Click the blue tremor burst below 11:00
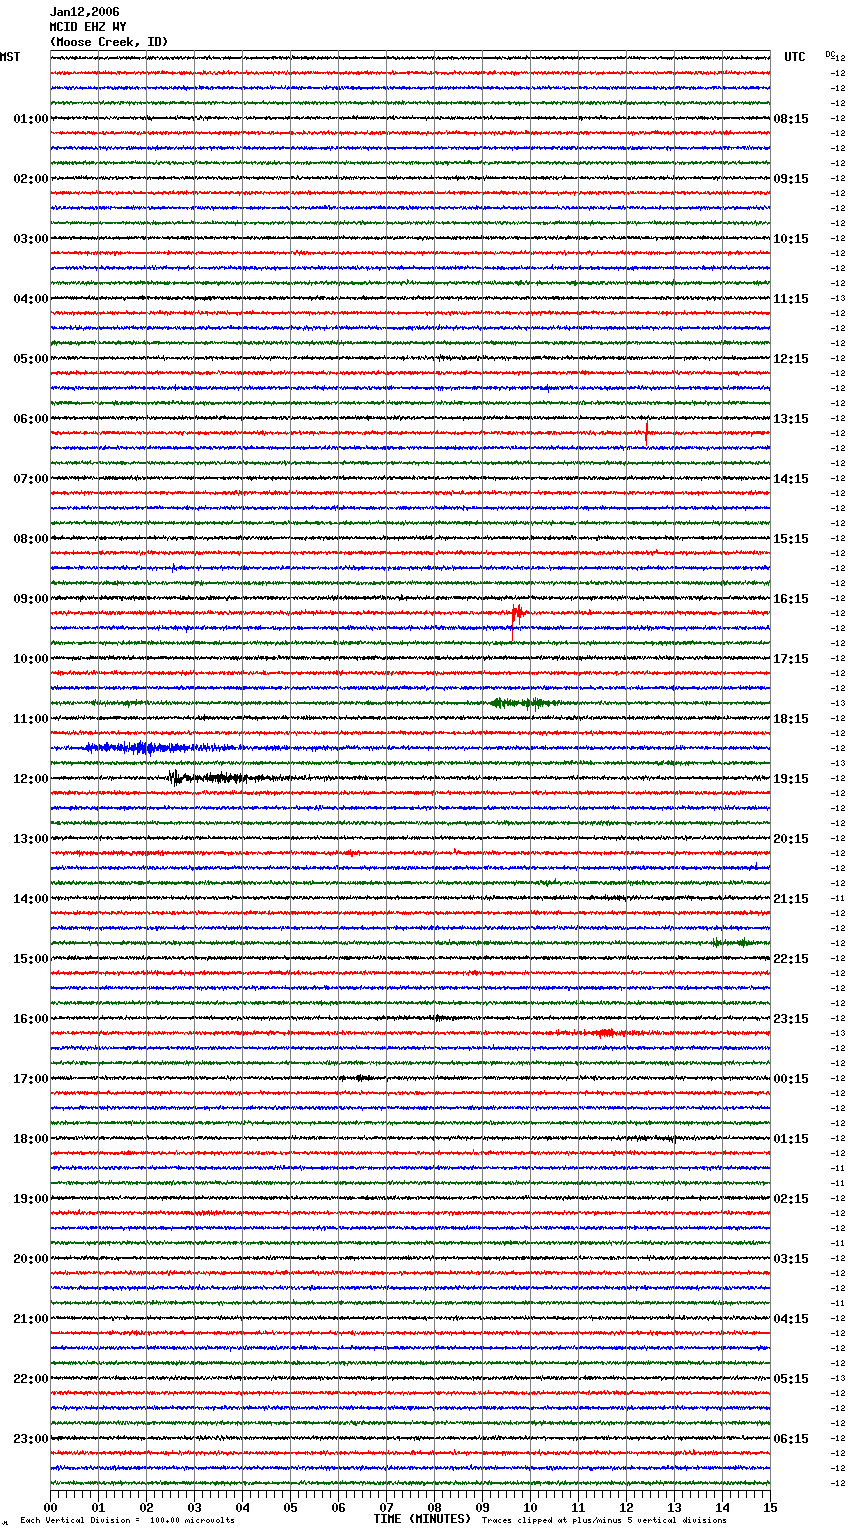Image resolution: width=850 pixels, height=1534 pixels. pos(160,748)
